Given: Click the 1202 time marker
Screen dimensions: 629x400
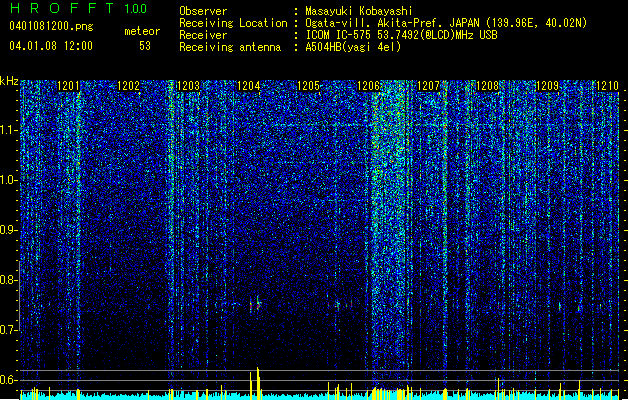Looking at the screenshot, I should [x=128, y=85].
